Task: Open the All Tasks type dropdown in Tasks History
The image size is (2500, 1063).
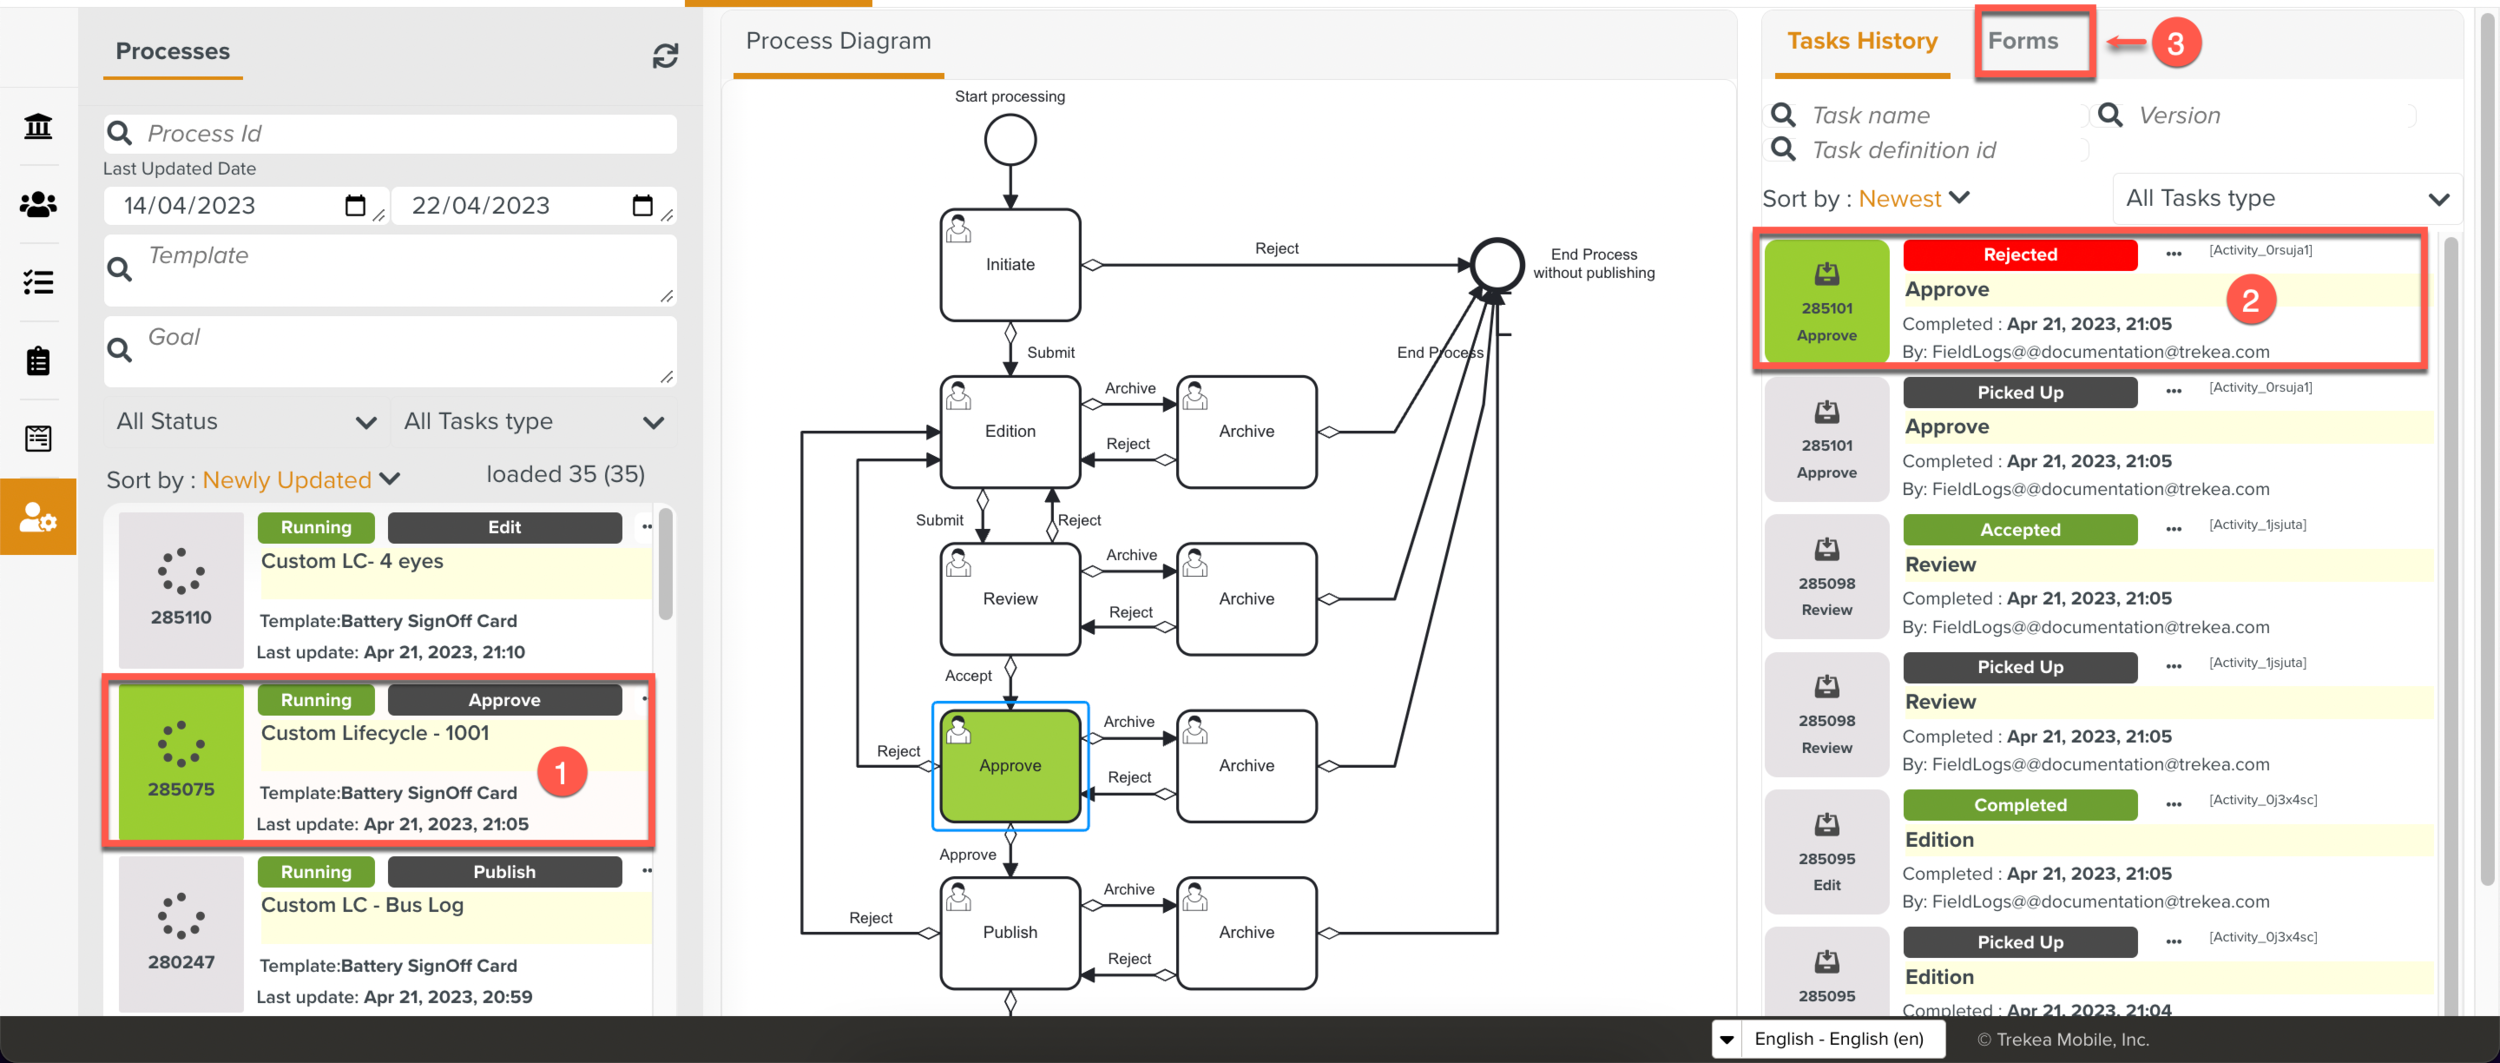Action: (x=2286, y=199)
